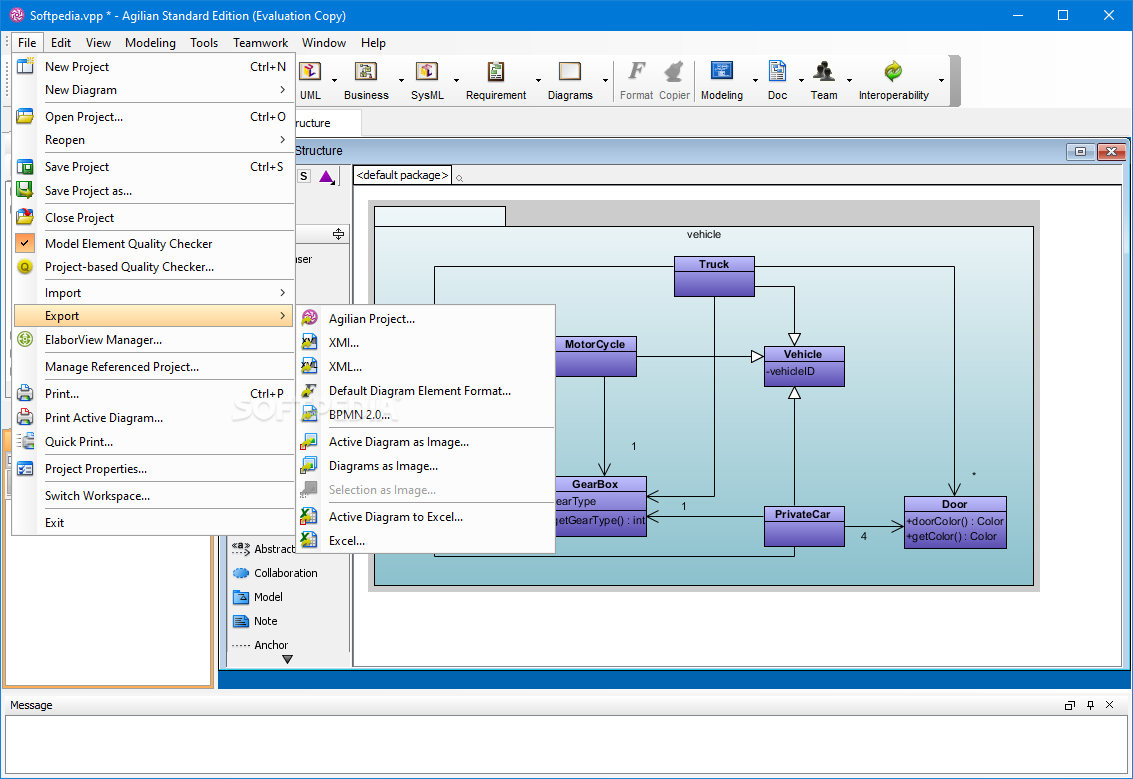Image resolution: width=1133 pixels, height=779 pixels.
Task: Click the Project Properties icon
Action: pyautogui.click(x=25, y=468)
